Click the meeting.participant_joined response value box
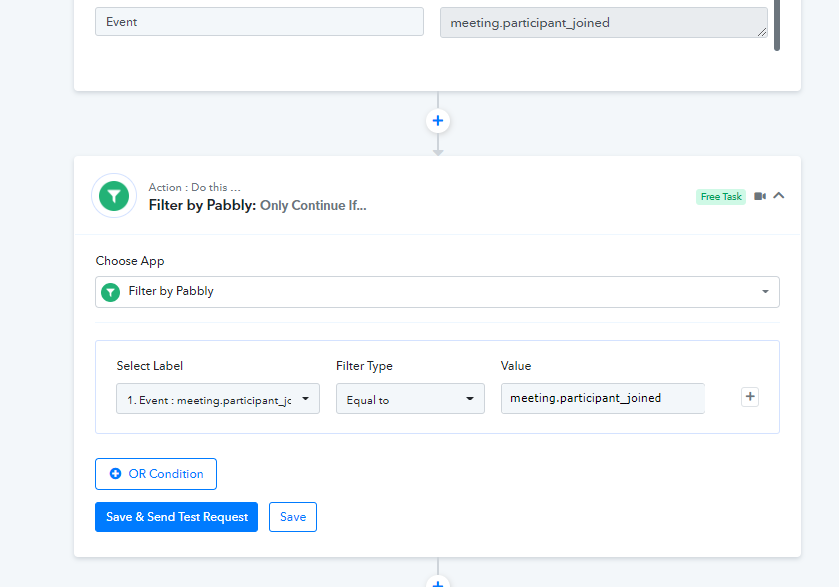 604,22
